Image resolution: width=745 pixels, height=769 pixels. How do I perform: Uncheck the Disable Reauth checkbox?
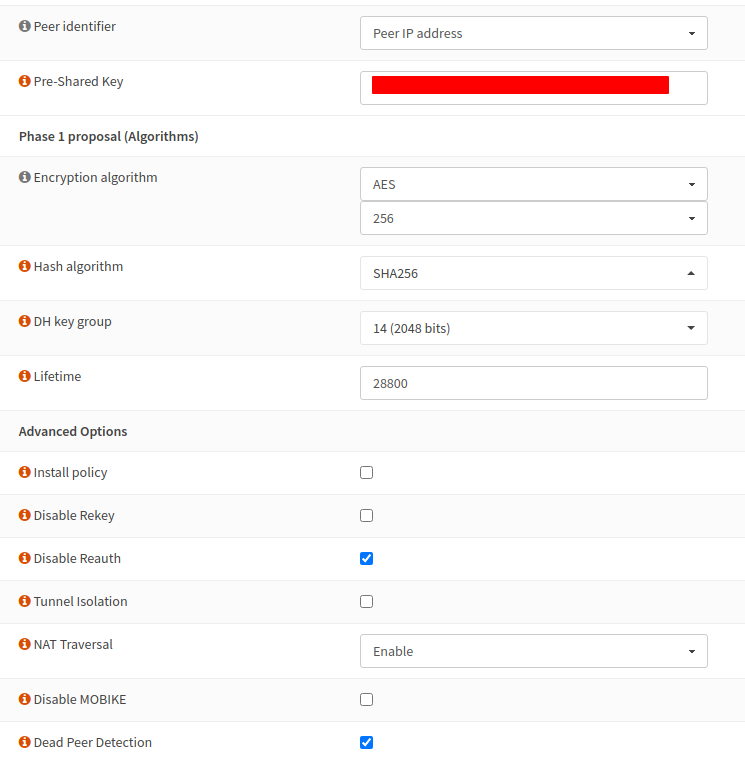click(x=366, y=559)
